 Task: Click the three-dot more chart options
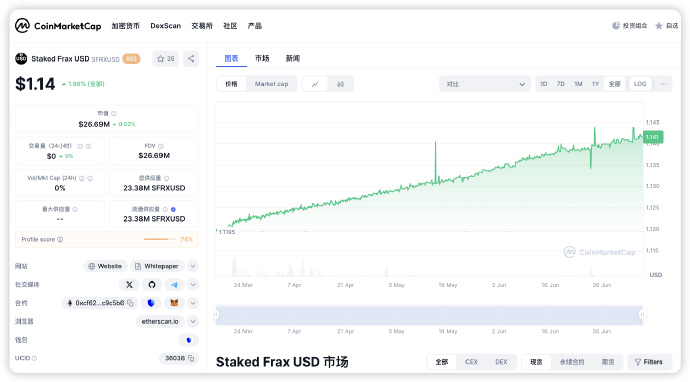tap(663, 84)
